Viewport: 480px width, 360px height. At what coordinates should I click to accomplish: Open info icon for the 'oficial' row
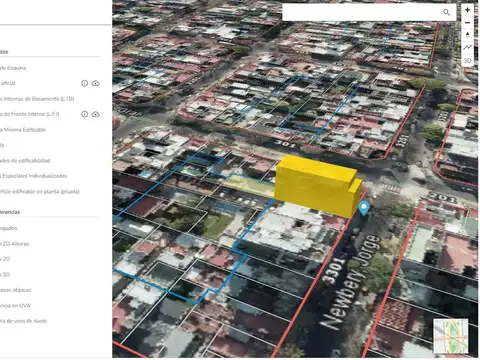tap(84, 83)
